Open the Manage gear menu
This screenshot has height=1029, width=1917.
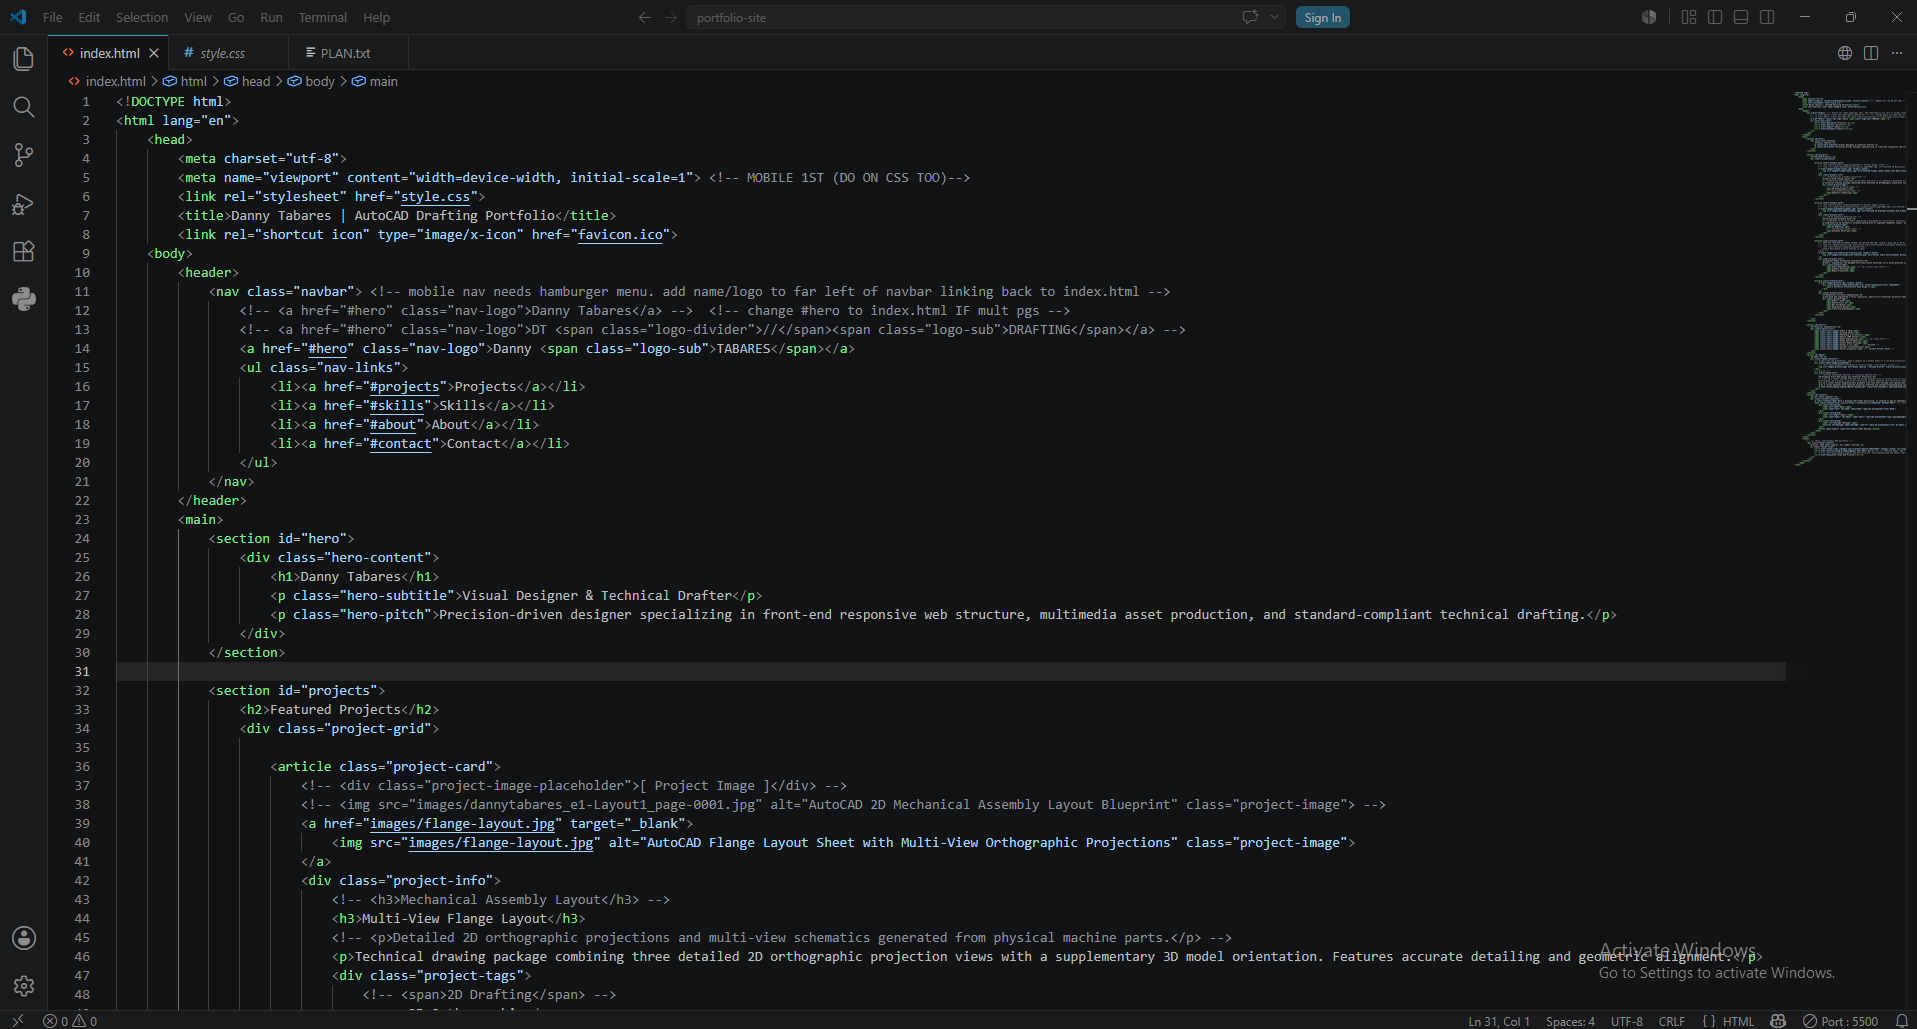[24, 986]
